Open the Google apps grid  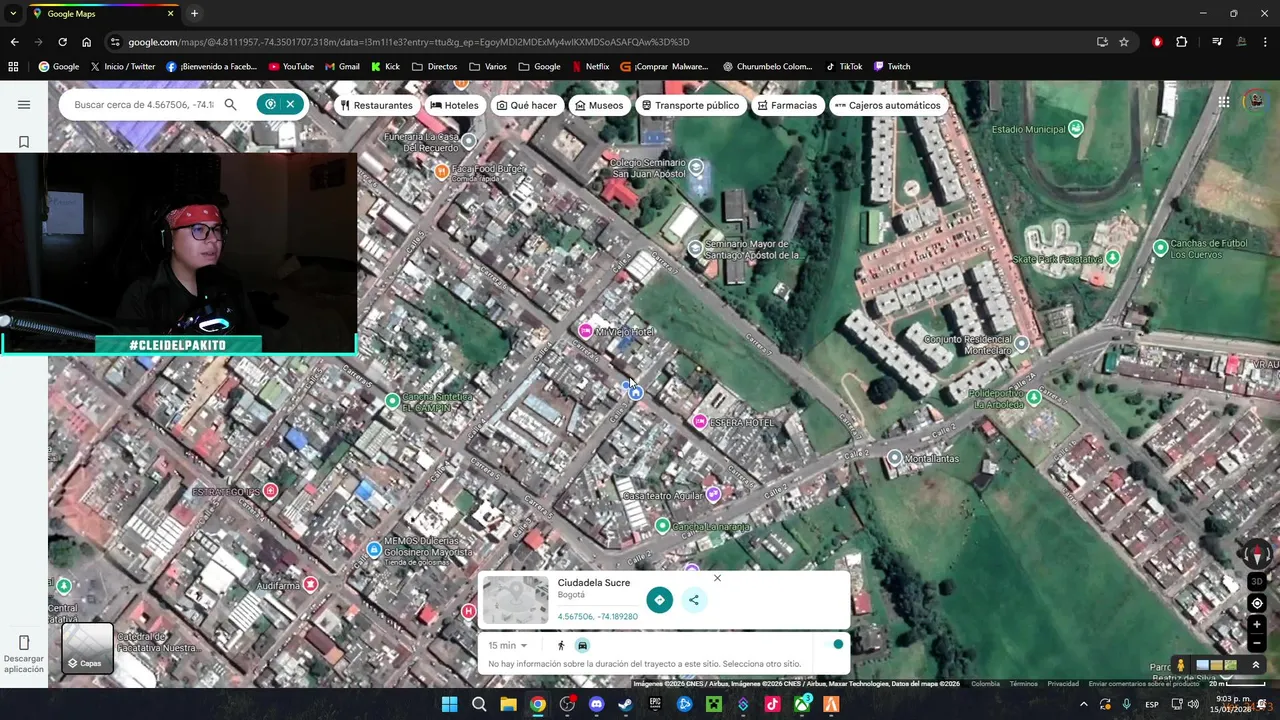(x=1224, y=102)
